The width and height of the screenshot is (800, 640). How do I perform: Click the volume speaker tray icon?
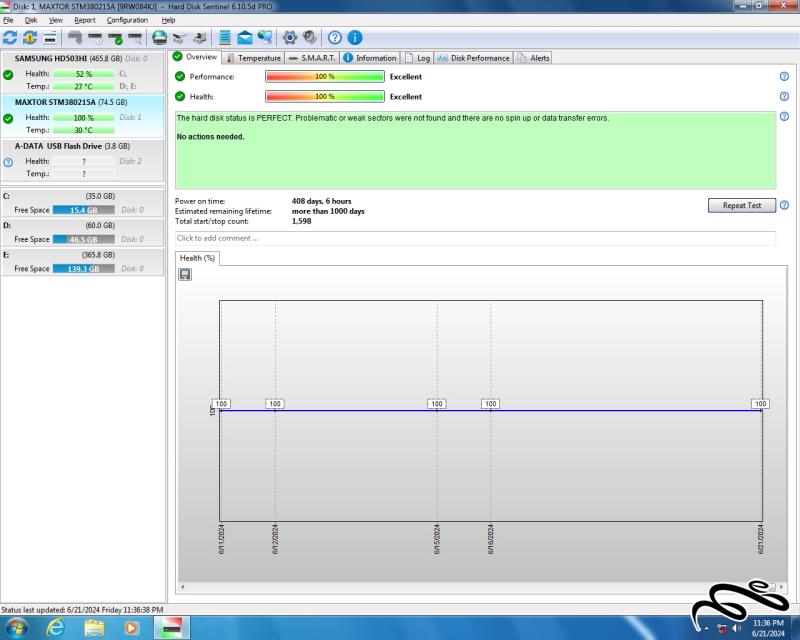click(736, 628)
